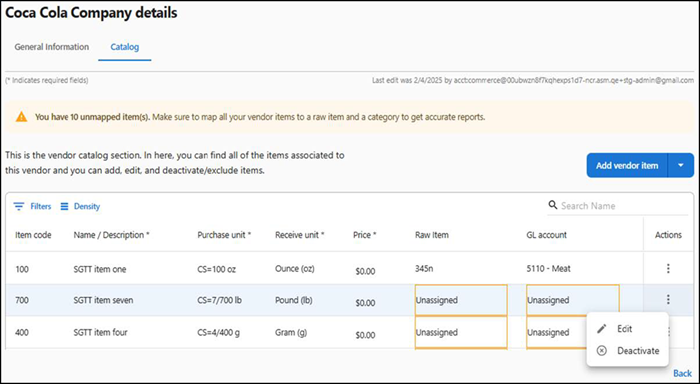
Task: Open actions menu for SGTT item one
Action: pyautogui.click(x=668, y=268)
